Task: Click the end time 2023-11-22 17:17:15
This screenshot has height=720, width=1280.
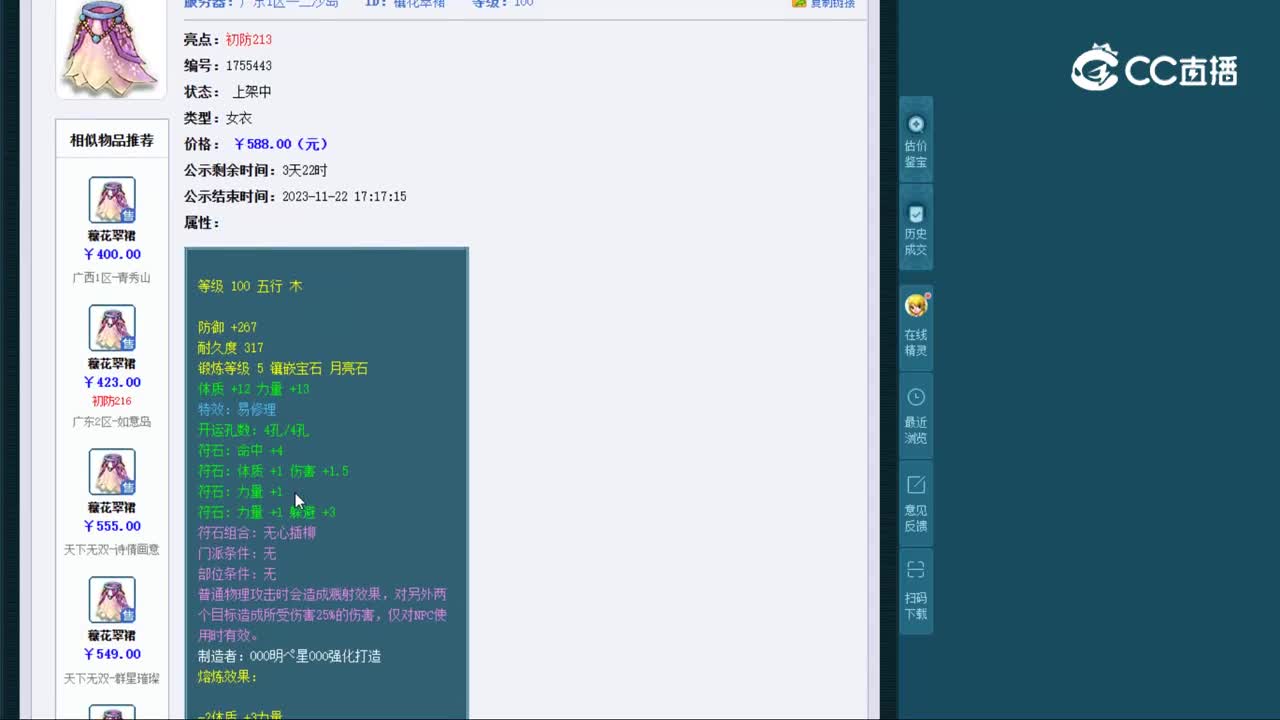Action: [344, 197]
